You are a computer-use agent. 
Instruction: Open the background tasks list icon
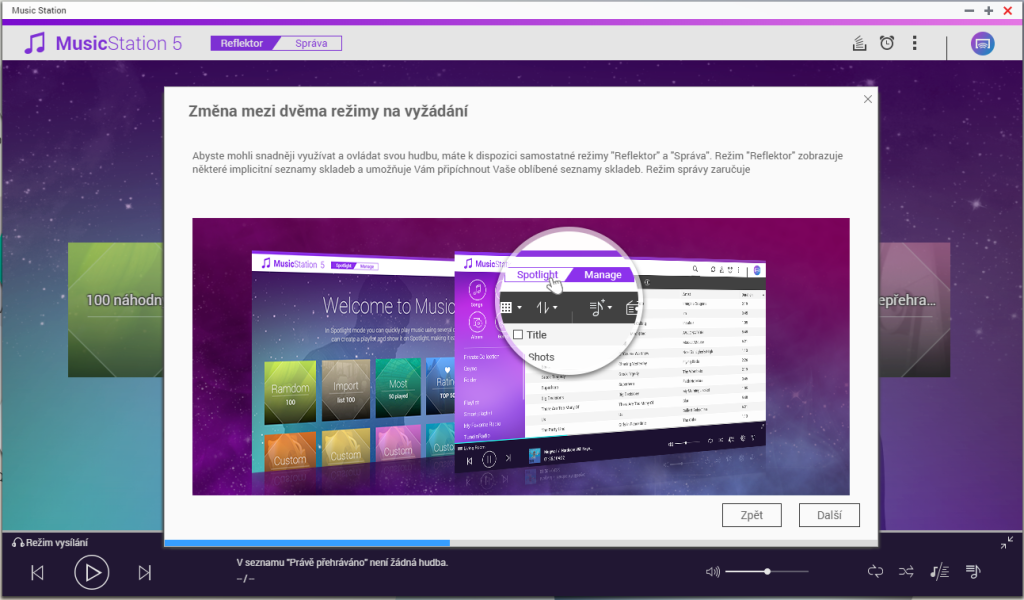tap(859, 43)
